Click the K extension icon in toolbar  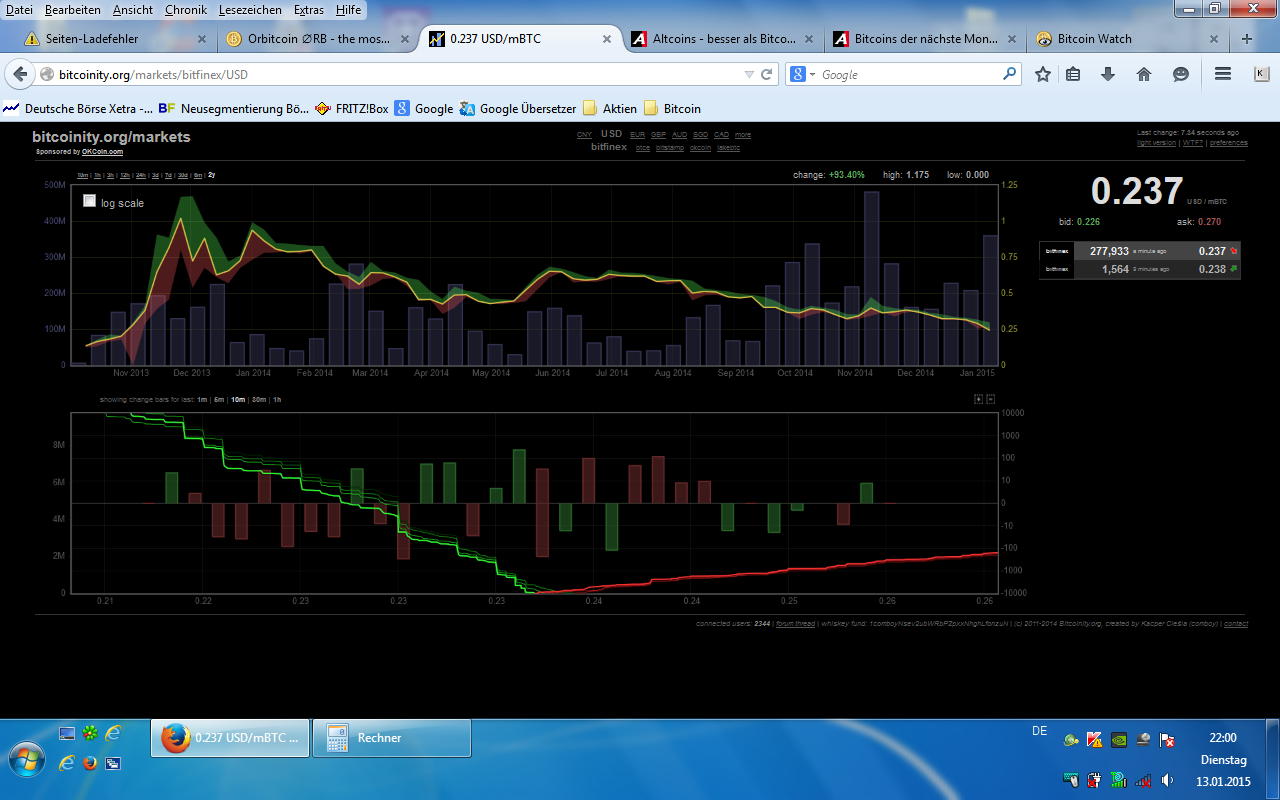click(1260, 74)
